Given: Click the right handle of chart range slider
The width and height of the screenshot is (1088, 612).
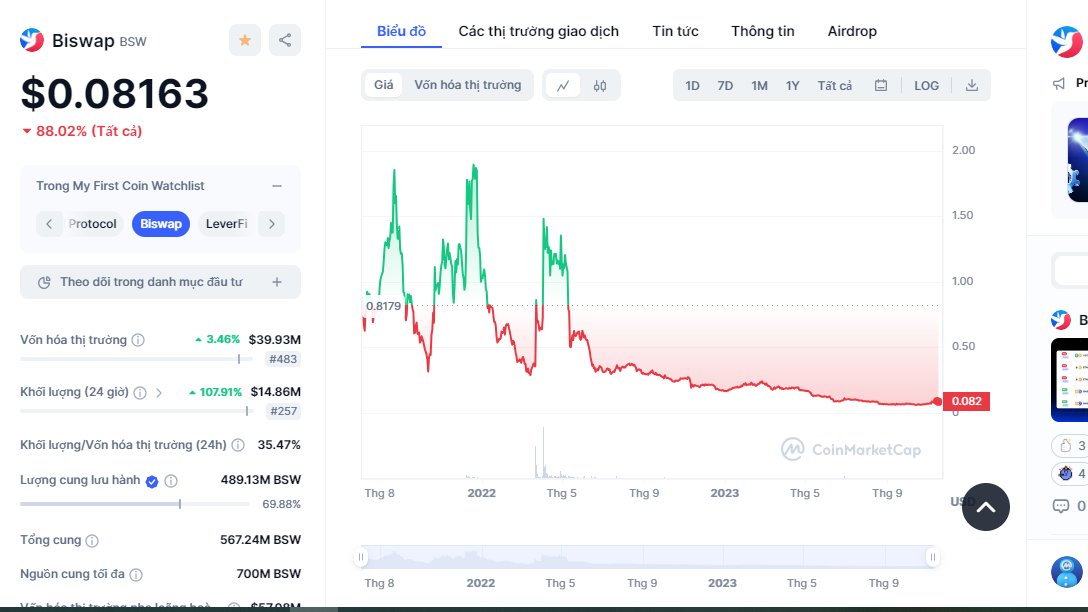Looking at the screenshot, I should pyautogui.click(x=933, y=556).
